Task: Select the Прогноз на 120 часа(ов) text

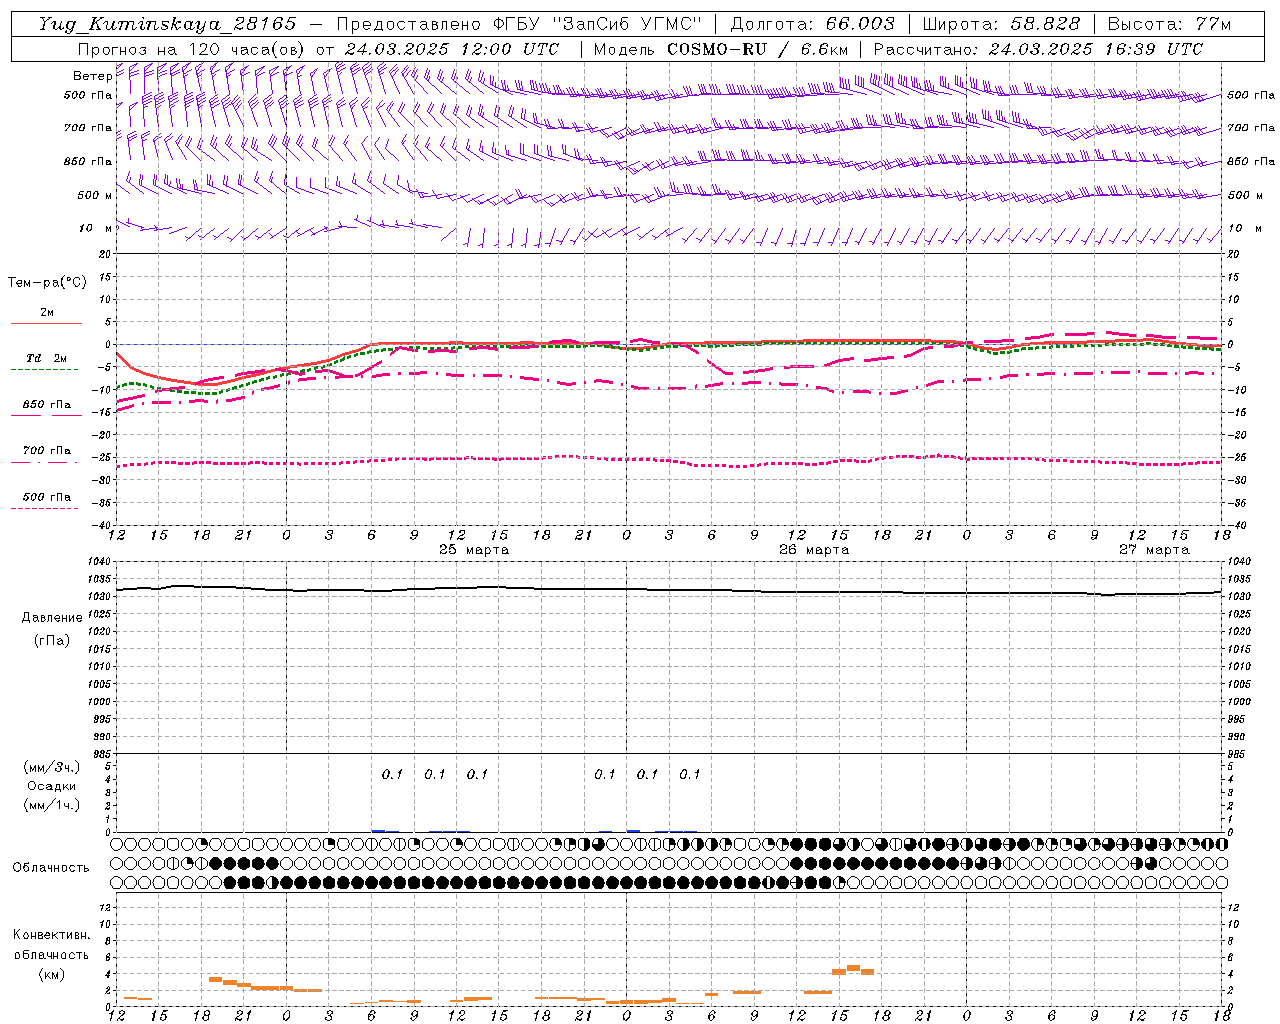Action: tap(192, 49)
